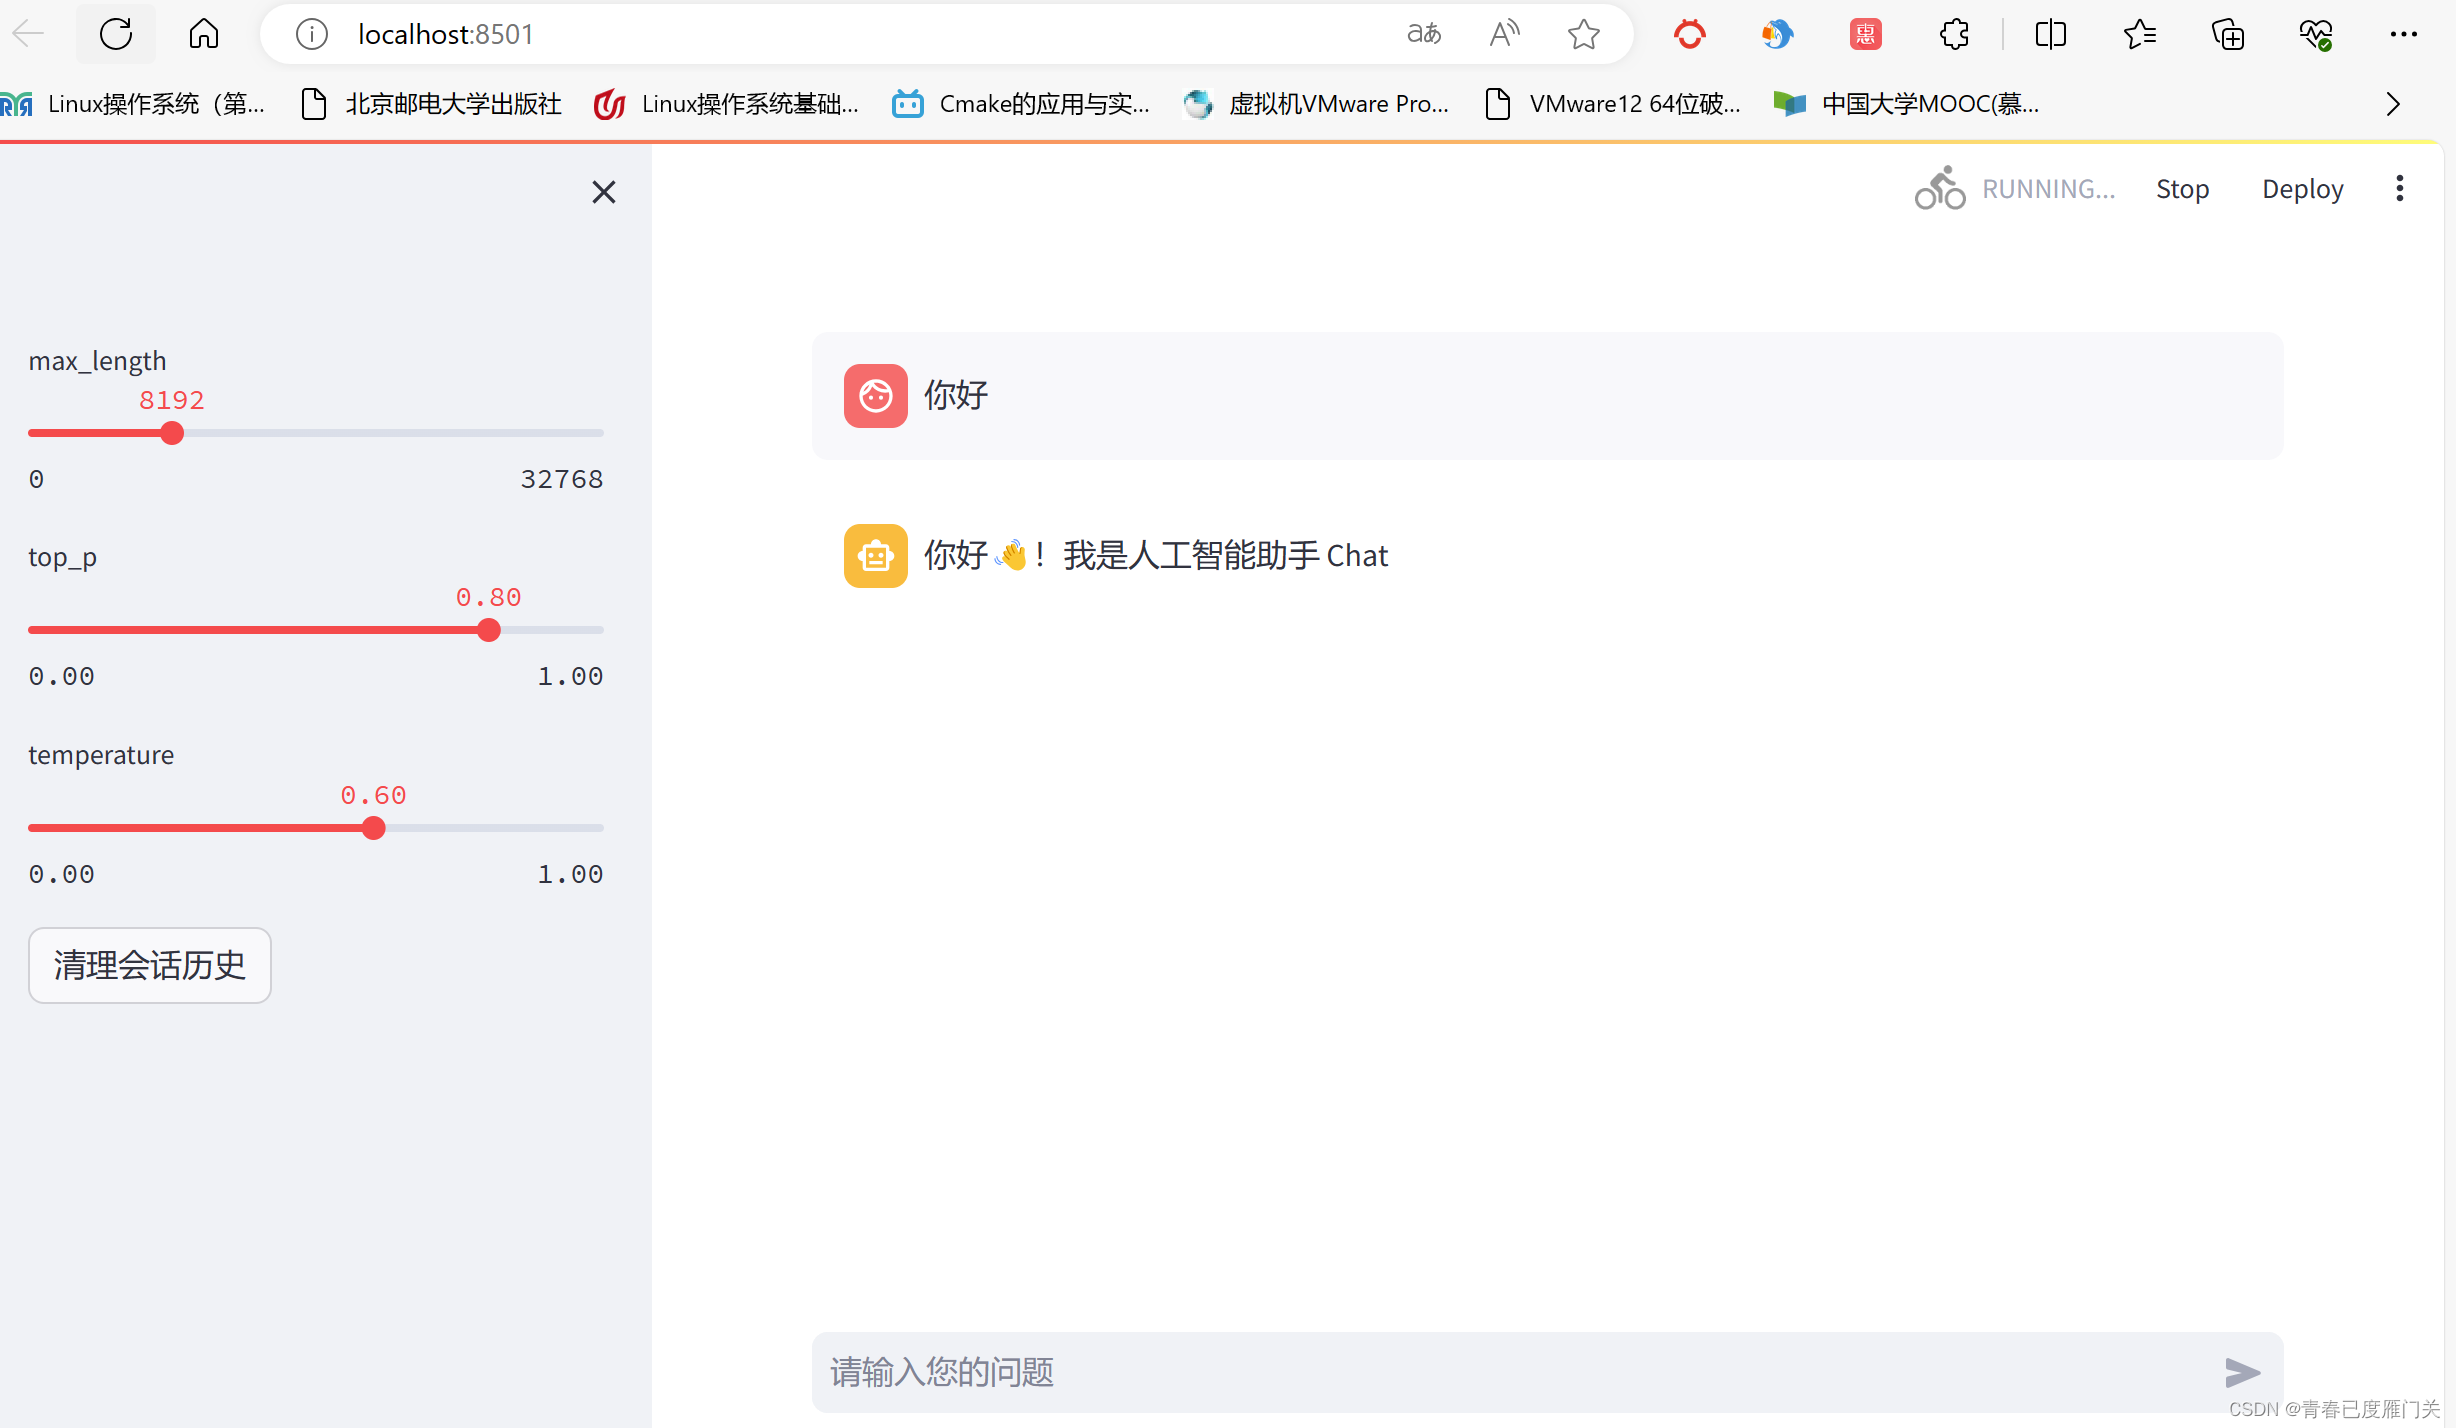Click the translate page icon
This screenshot has width=2456, height=1428.
1424,34
